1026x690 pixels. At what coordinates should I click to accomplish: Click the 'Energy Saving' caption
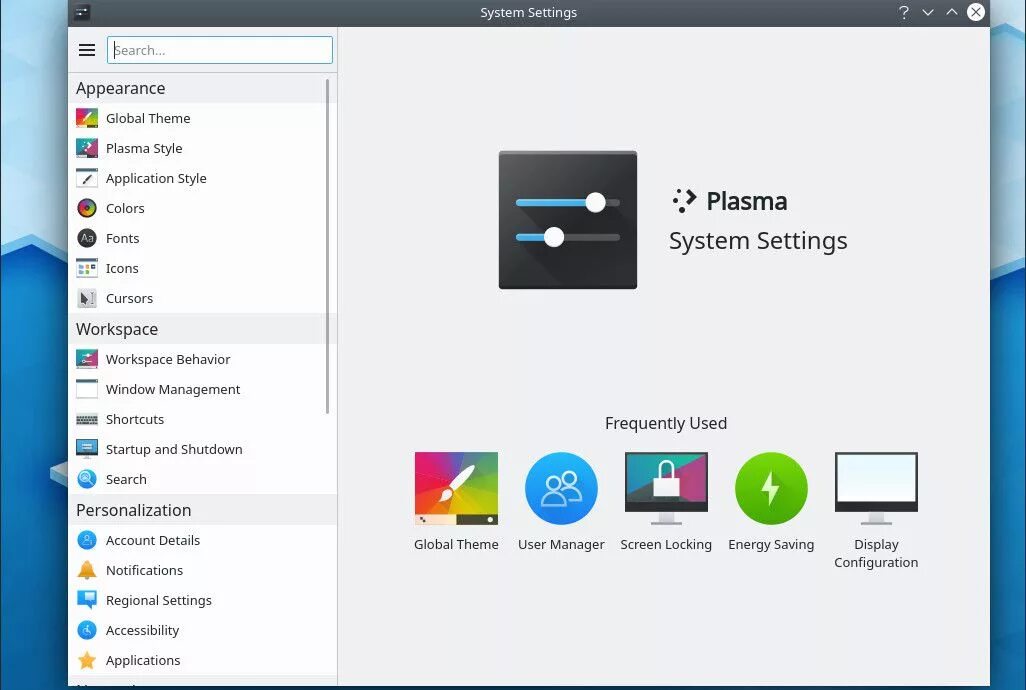[771, 544]
